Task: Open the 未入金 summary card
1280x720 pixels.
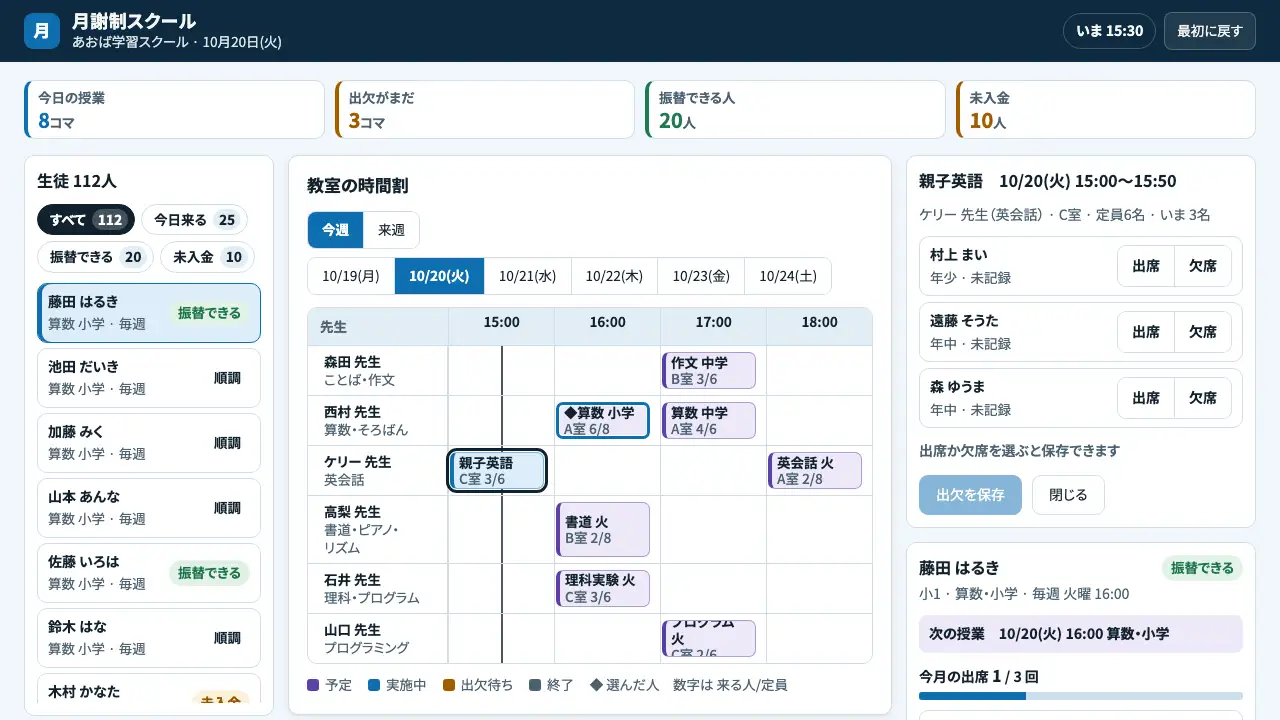Action: [1105, 110]
